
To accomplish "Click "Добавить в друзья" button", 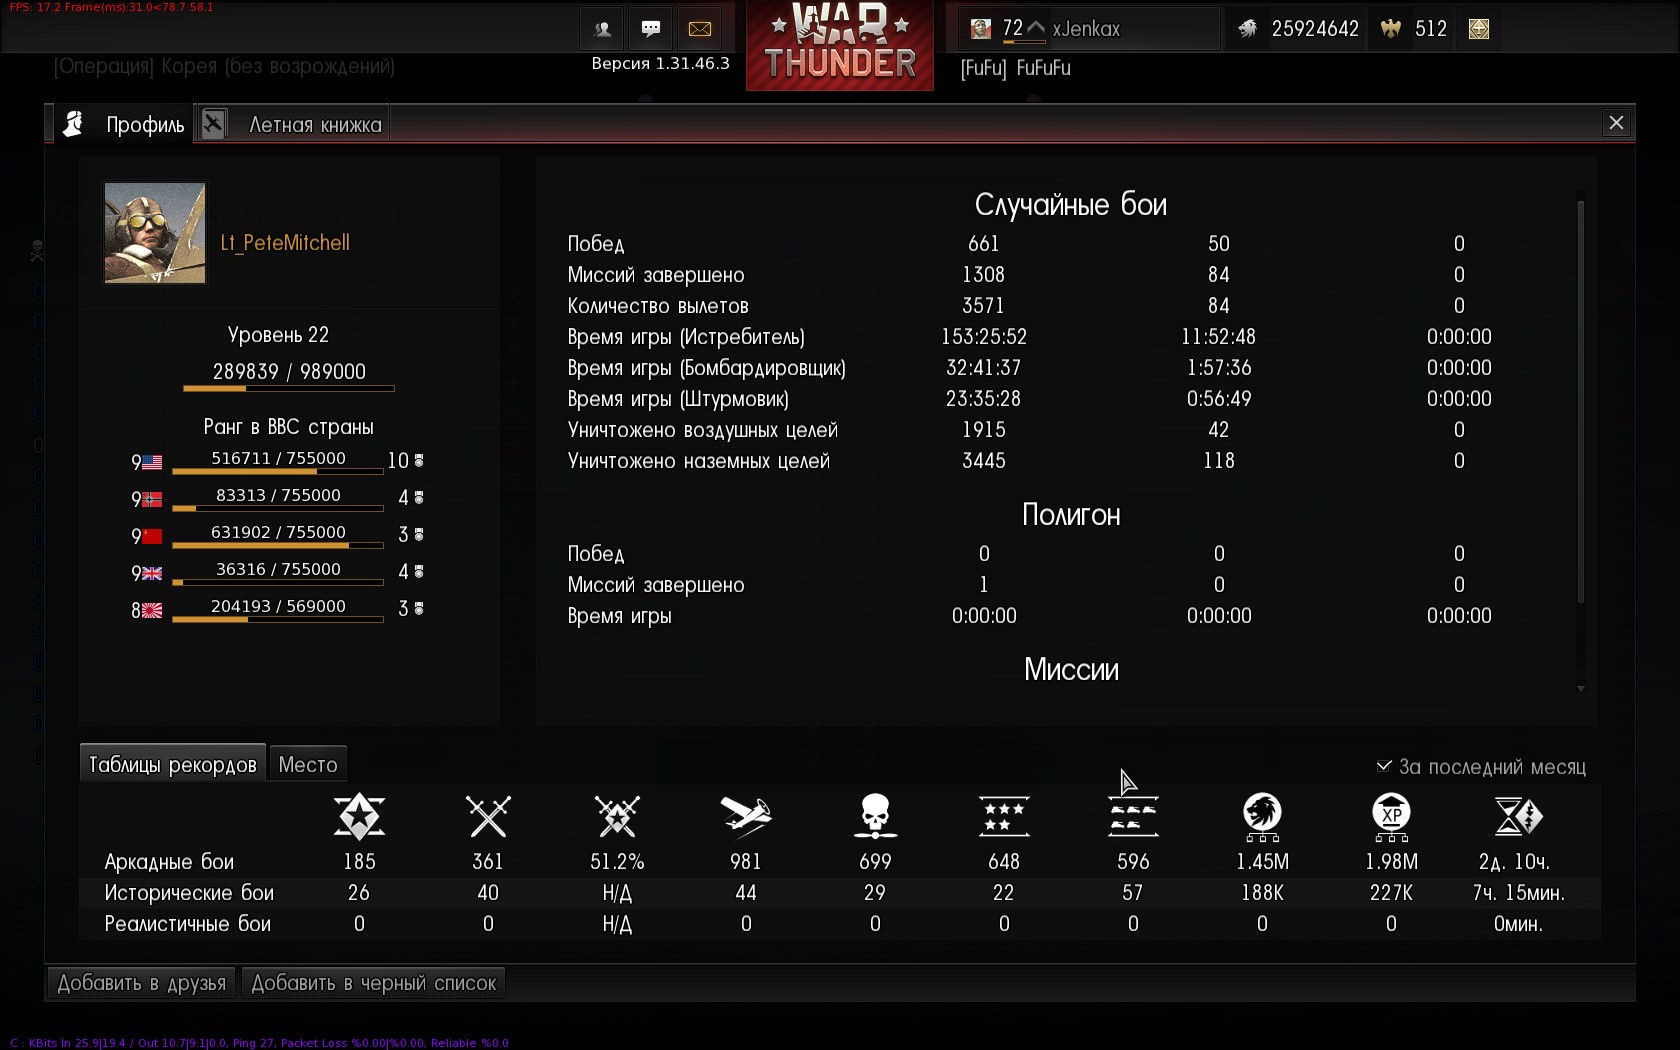I will click(x=142, y=983).
